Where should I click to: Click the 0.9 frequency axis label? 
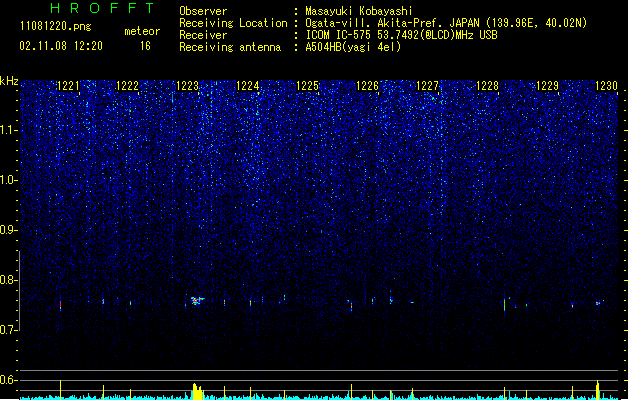click(8, 230)
